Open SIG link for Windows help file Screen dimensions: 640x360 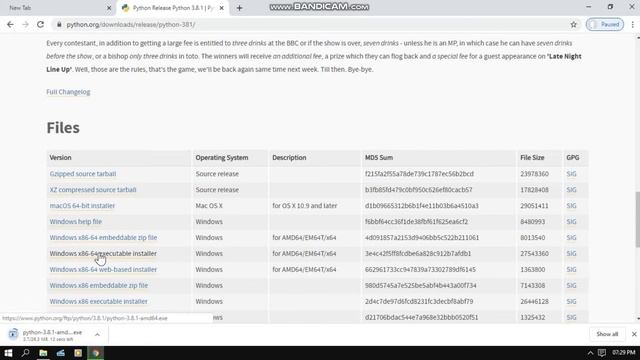point(571,221)
